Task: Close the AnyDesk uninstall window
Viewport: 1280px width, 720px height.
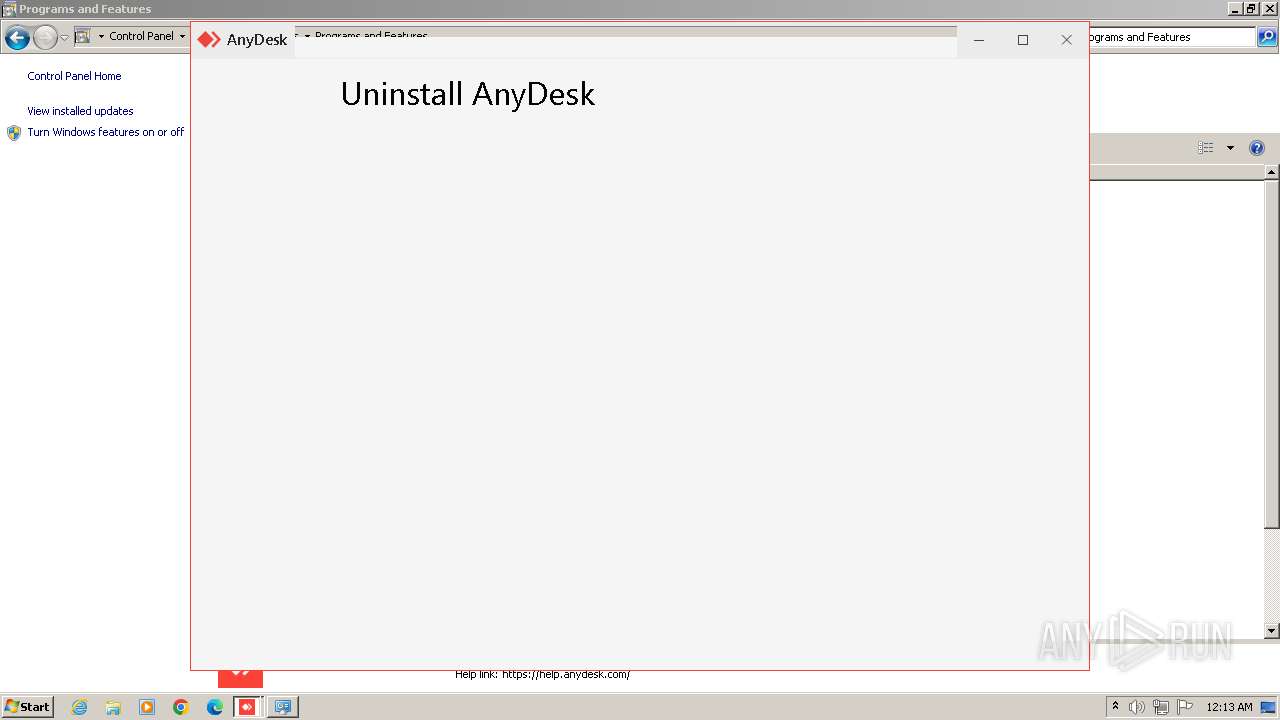Action: tap(1067, 40)
